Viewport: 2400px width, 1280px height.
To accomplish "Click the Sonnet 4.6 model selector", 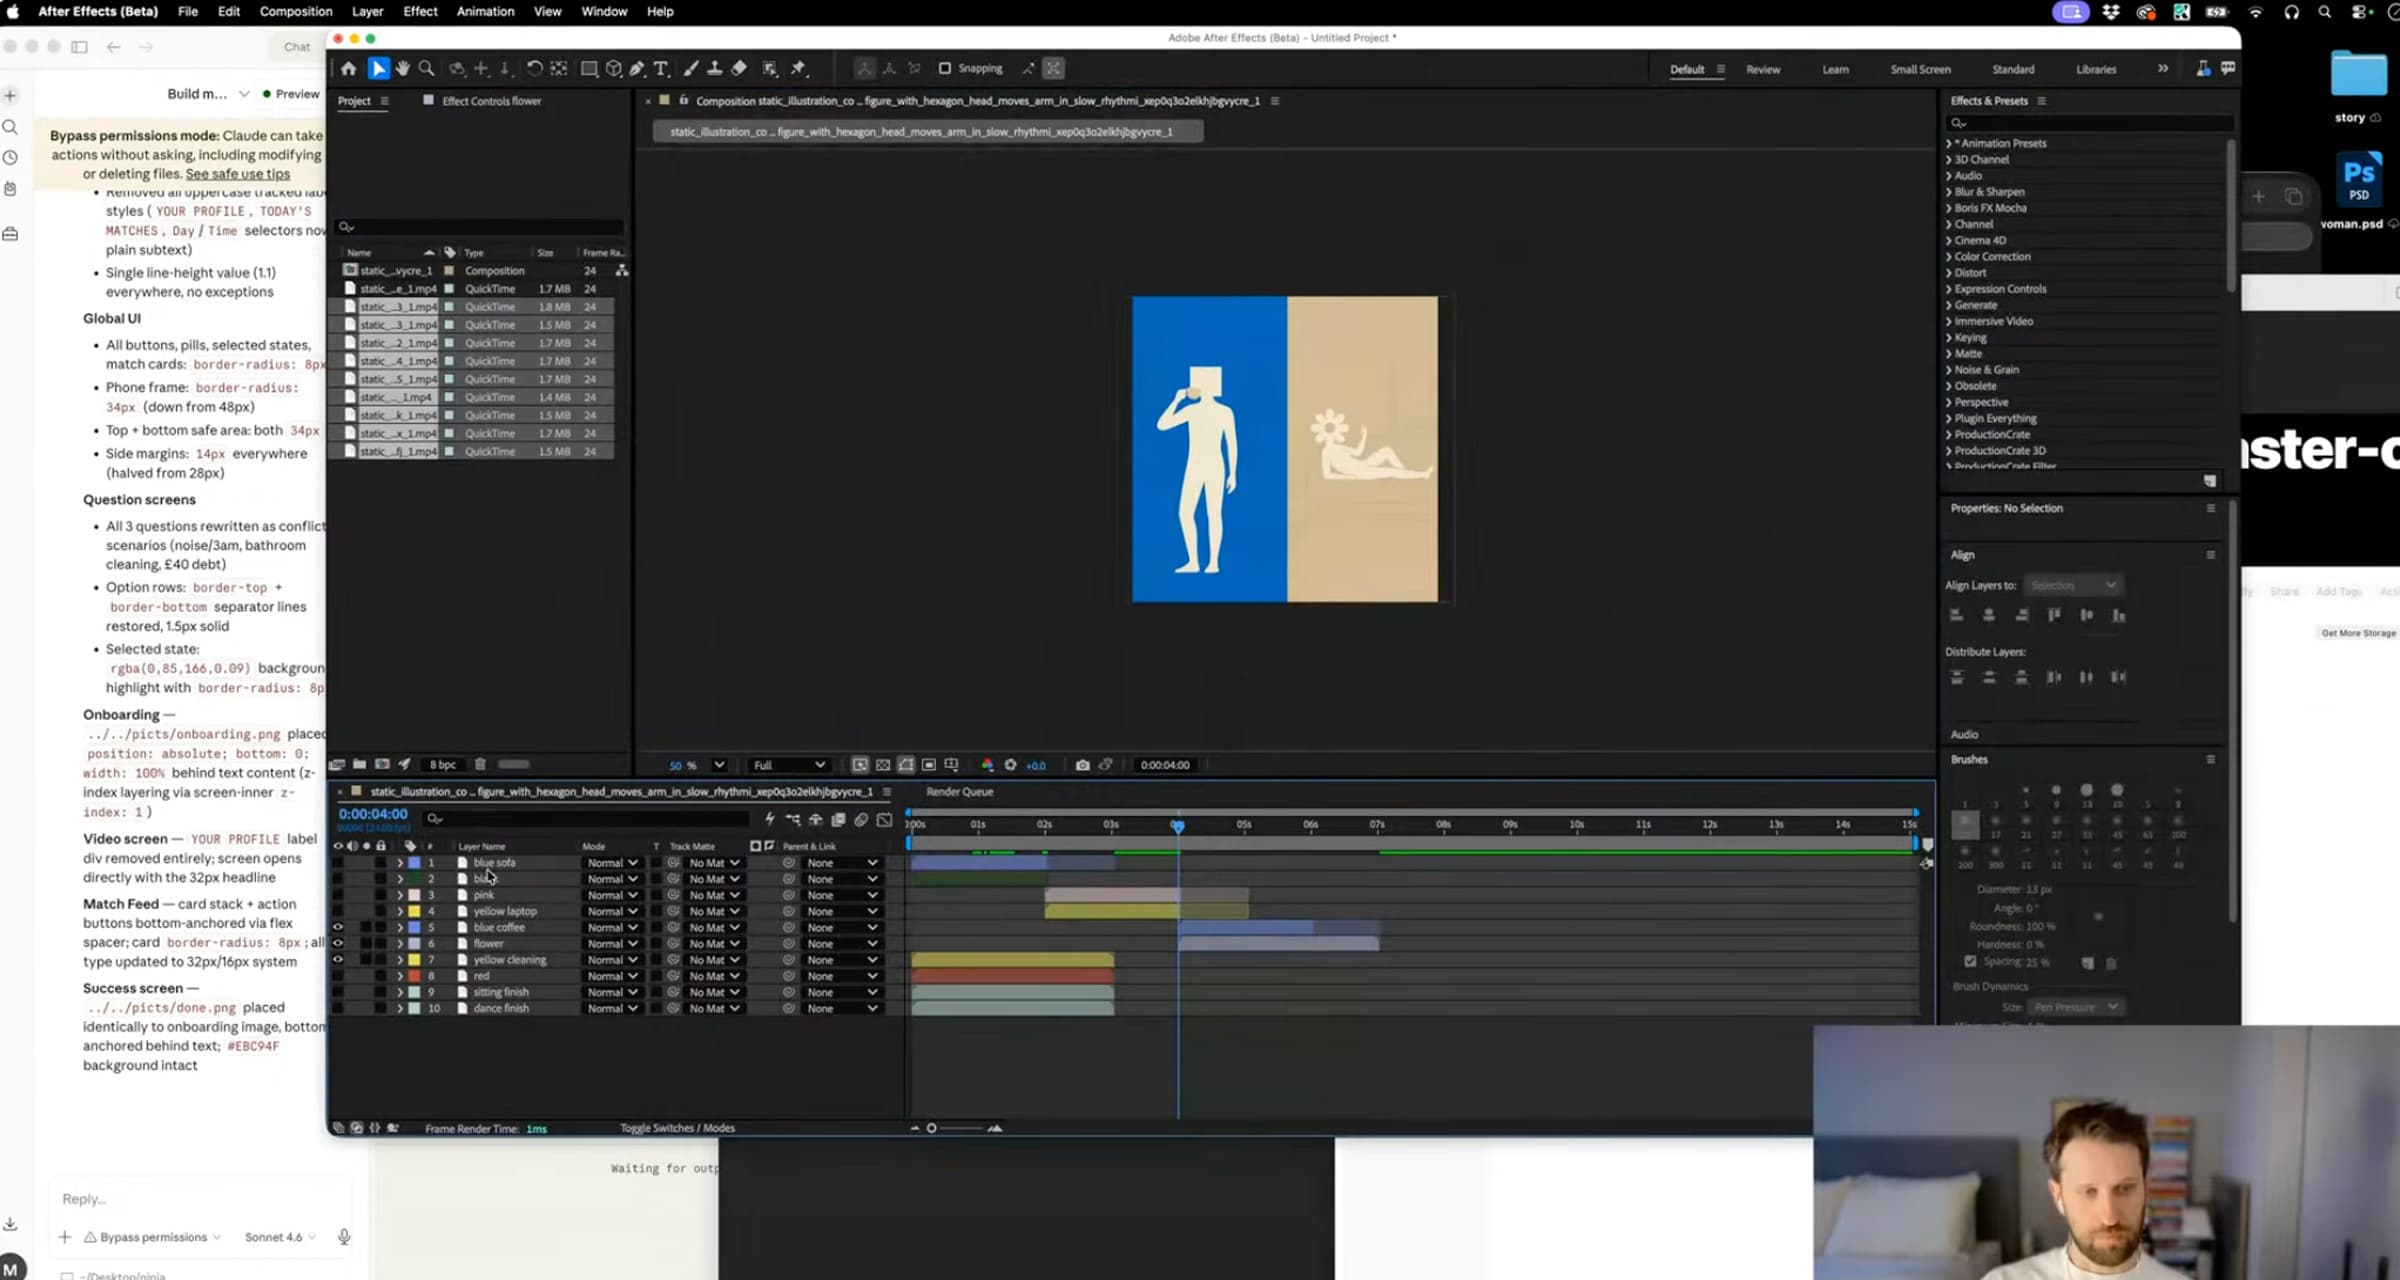I will point(280,1237).
